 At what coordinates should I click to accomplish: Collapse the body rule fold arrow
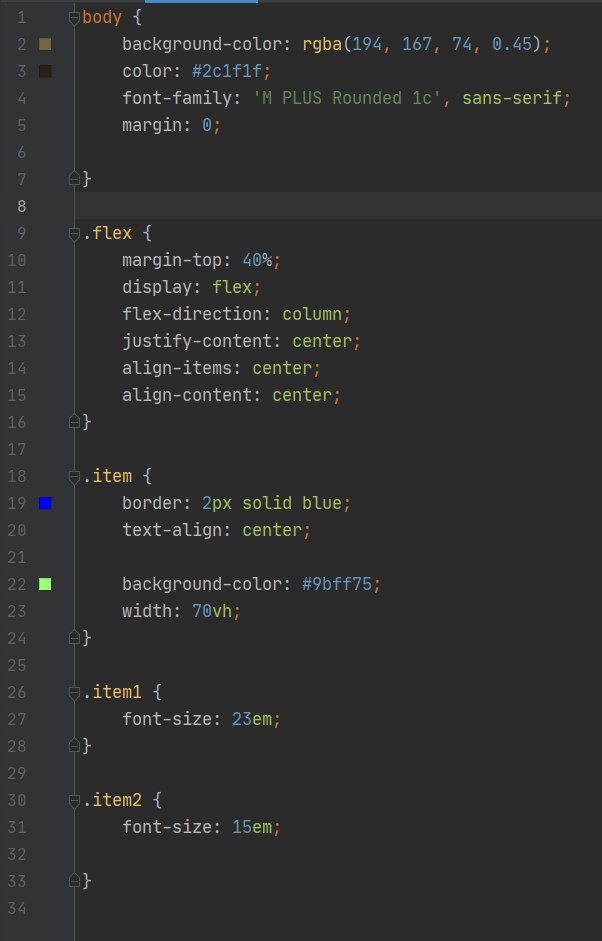(x=74, y=18)
